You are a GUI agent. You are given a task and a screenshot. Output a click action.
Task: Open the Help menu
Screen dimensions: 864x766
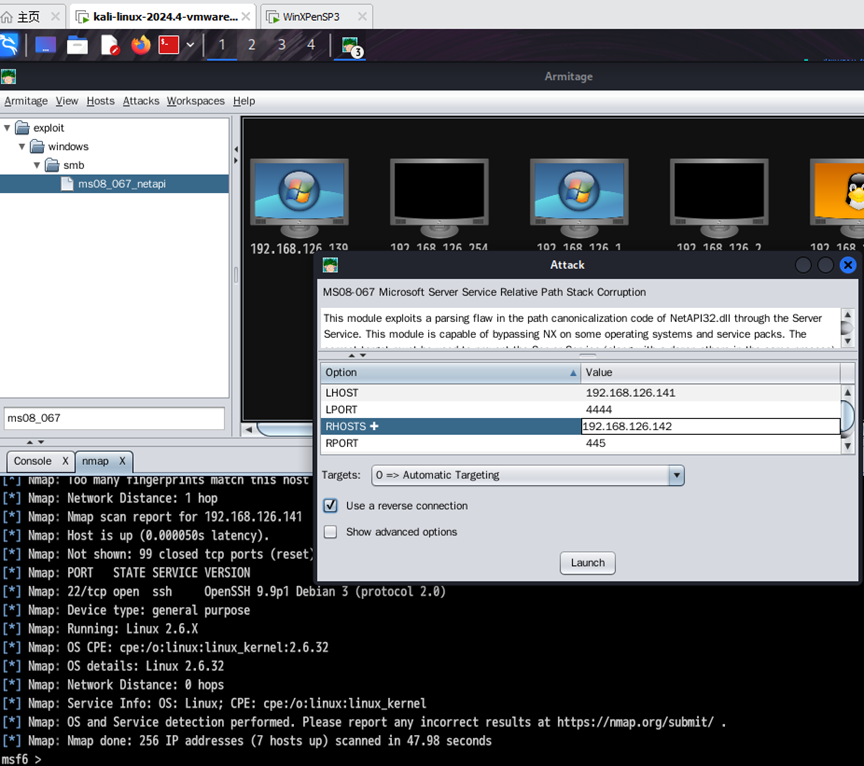(x=244, y=101)
